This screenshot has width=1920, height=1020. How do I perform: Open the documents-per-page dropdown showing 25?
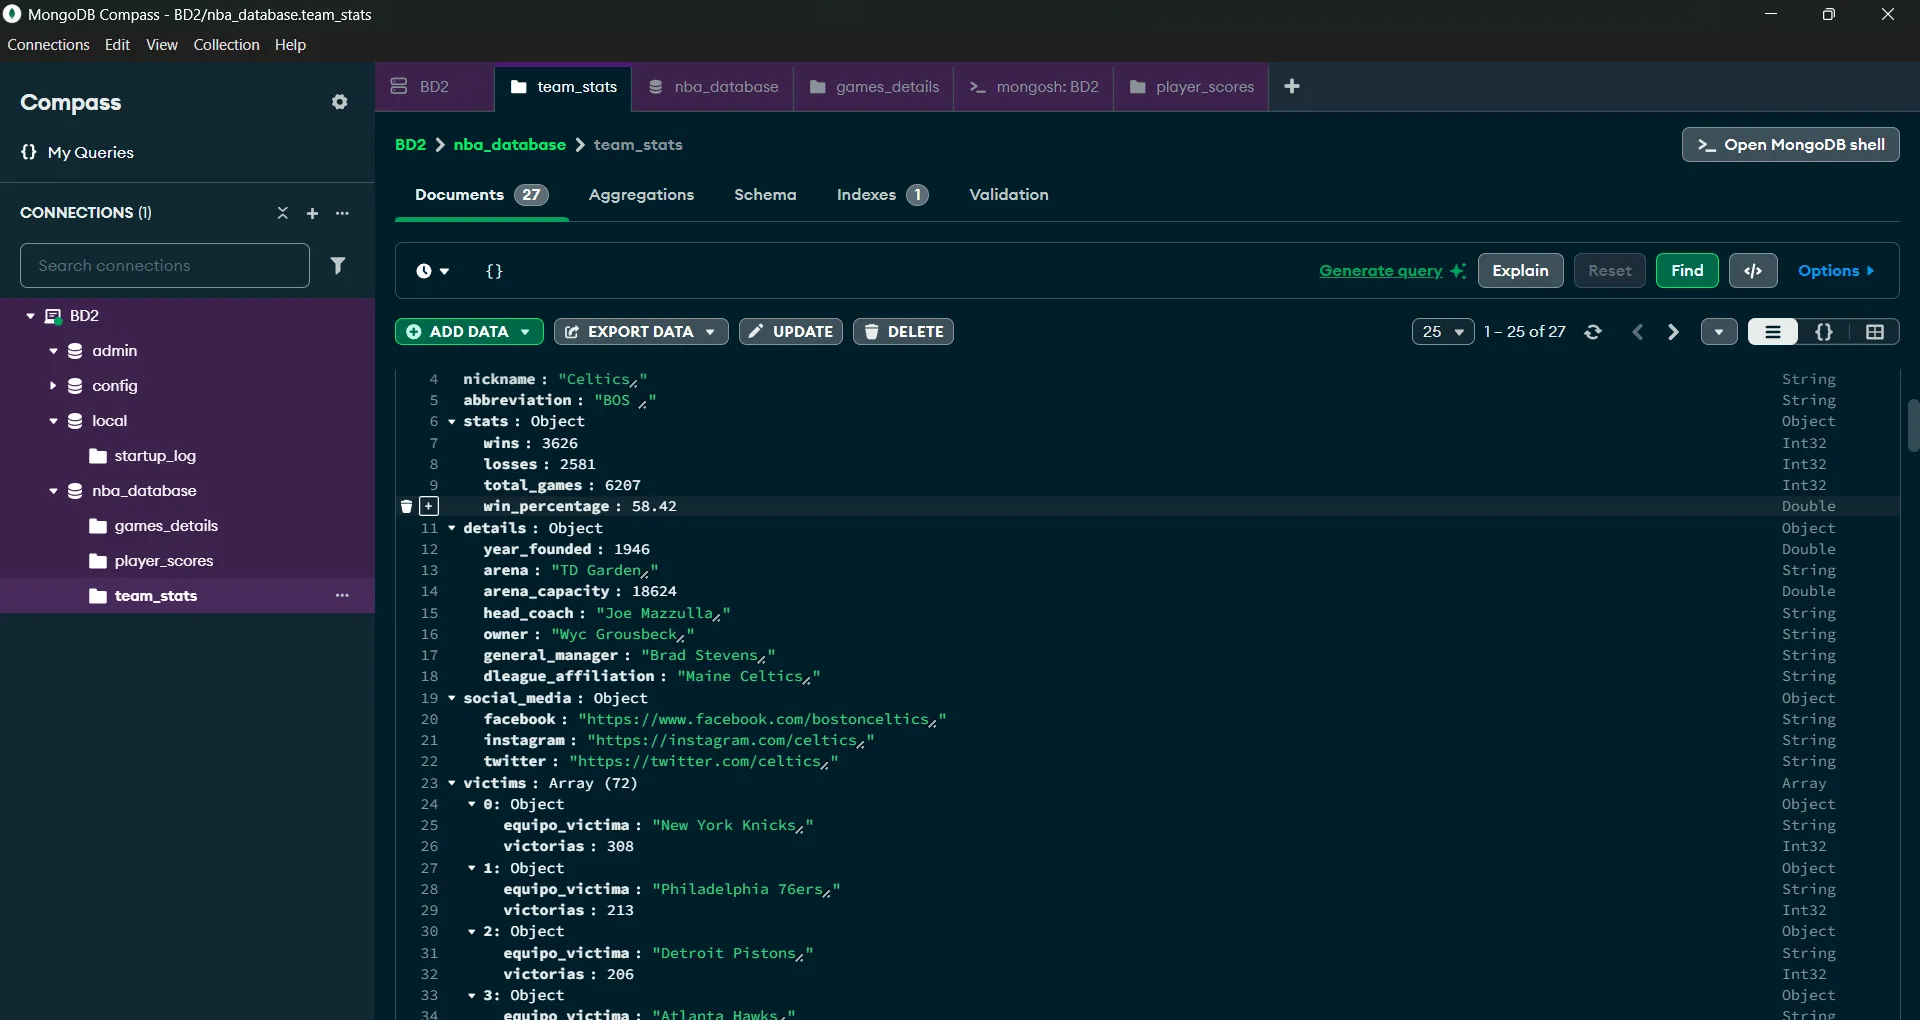coord(1443,332)
